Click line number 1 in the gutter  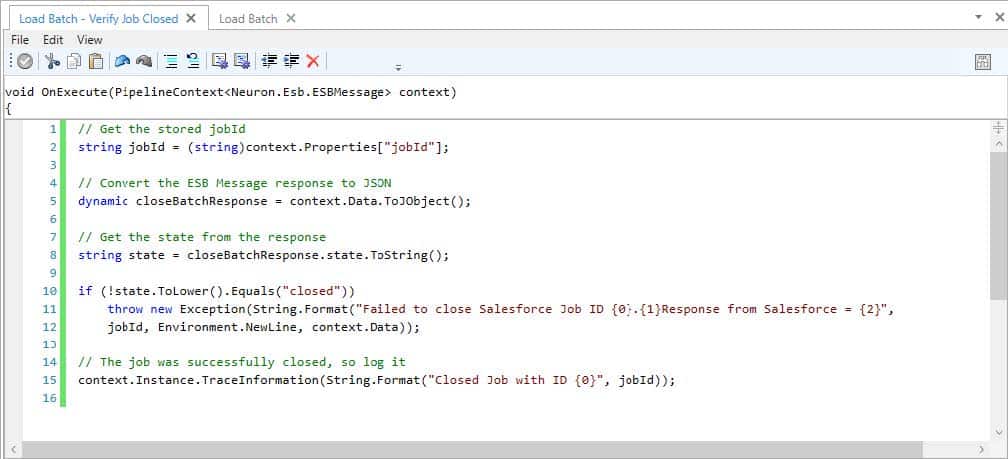[53, 129]
